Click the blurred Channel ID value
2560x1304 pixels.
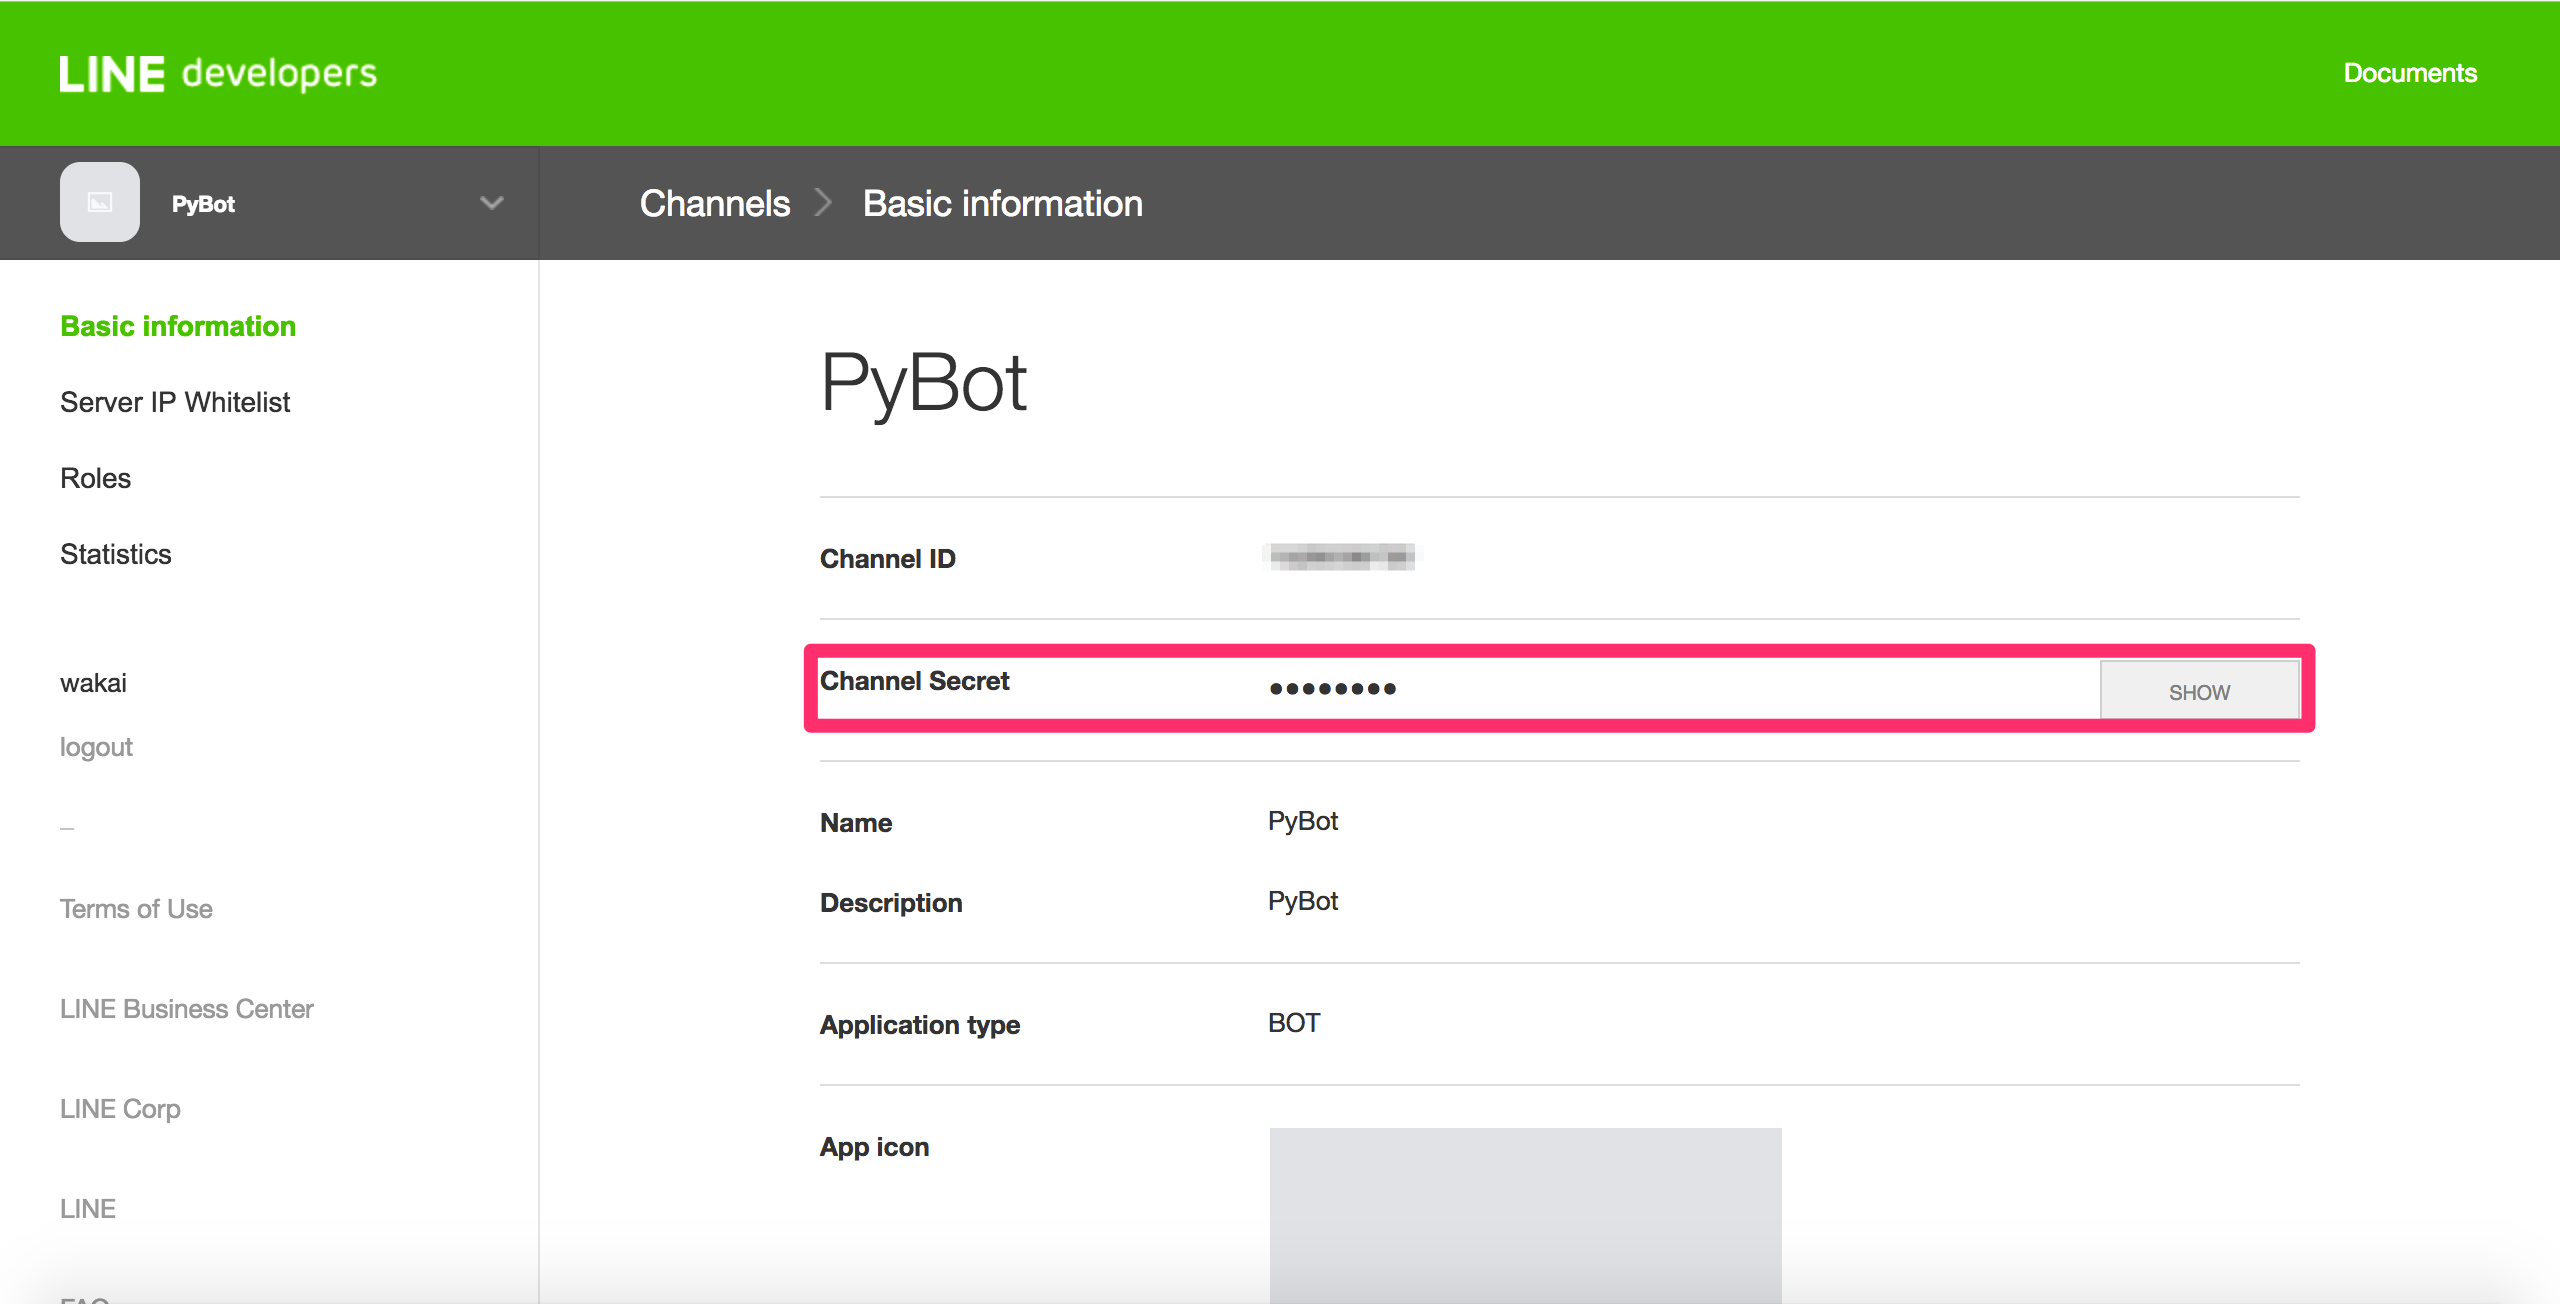[x=1342, y=556]
